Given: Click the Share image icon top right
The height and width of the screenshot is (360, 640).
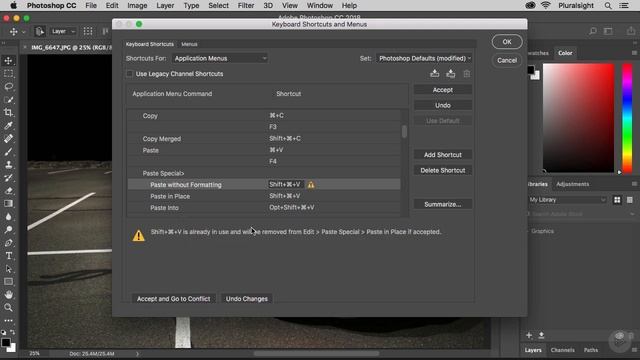Looking at the screenshot, I should (x=631, y=31).
